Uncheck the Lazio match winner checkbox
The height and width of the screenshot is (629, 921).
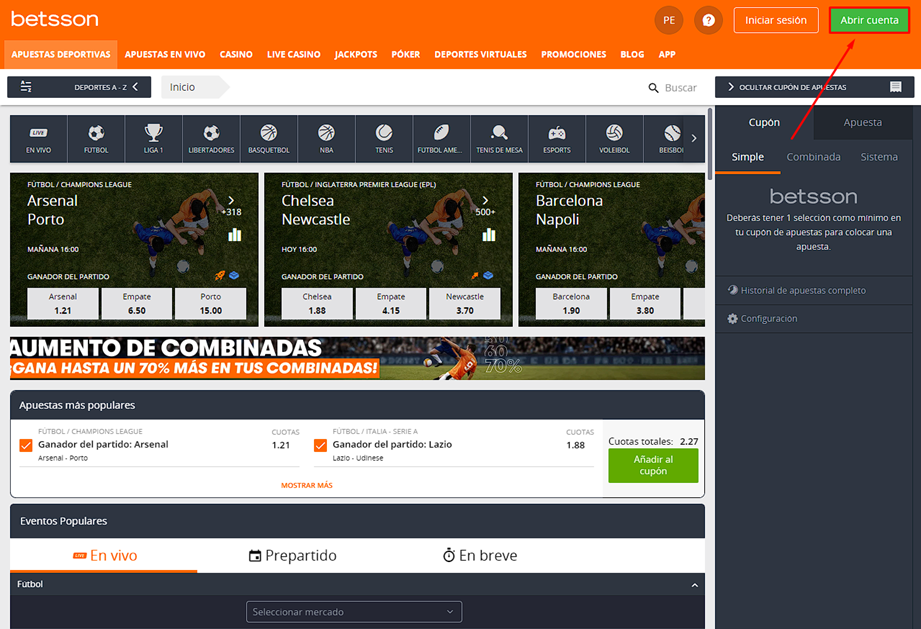(321, 445)
